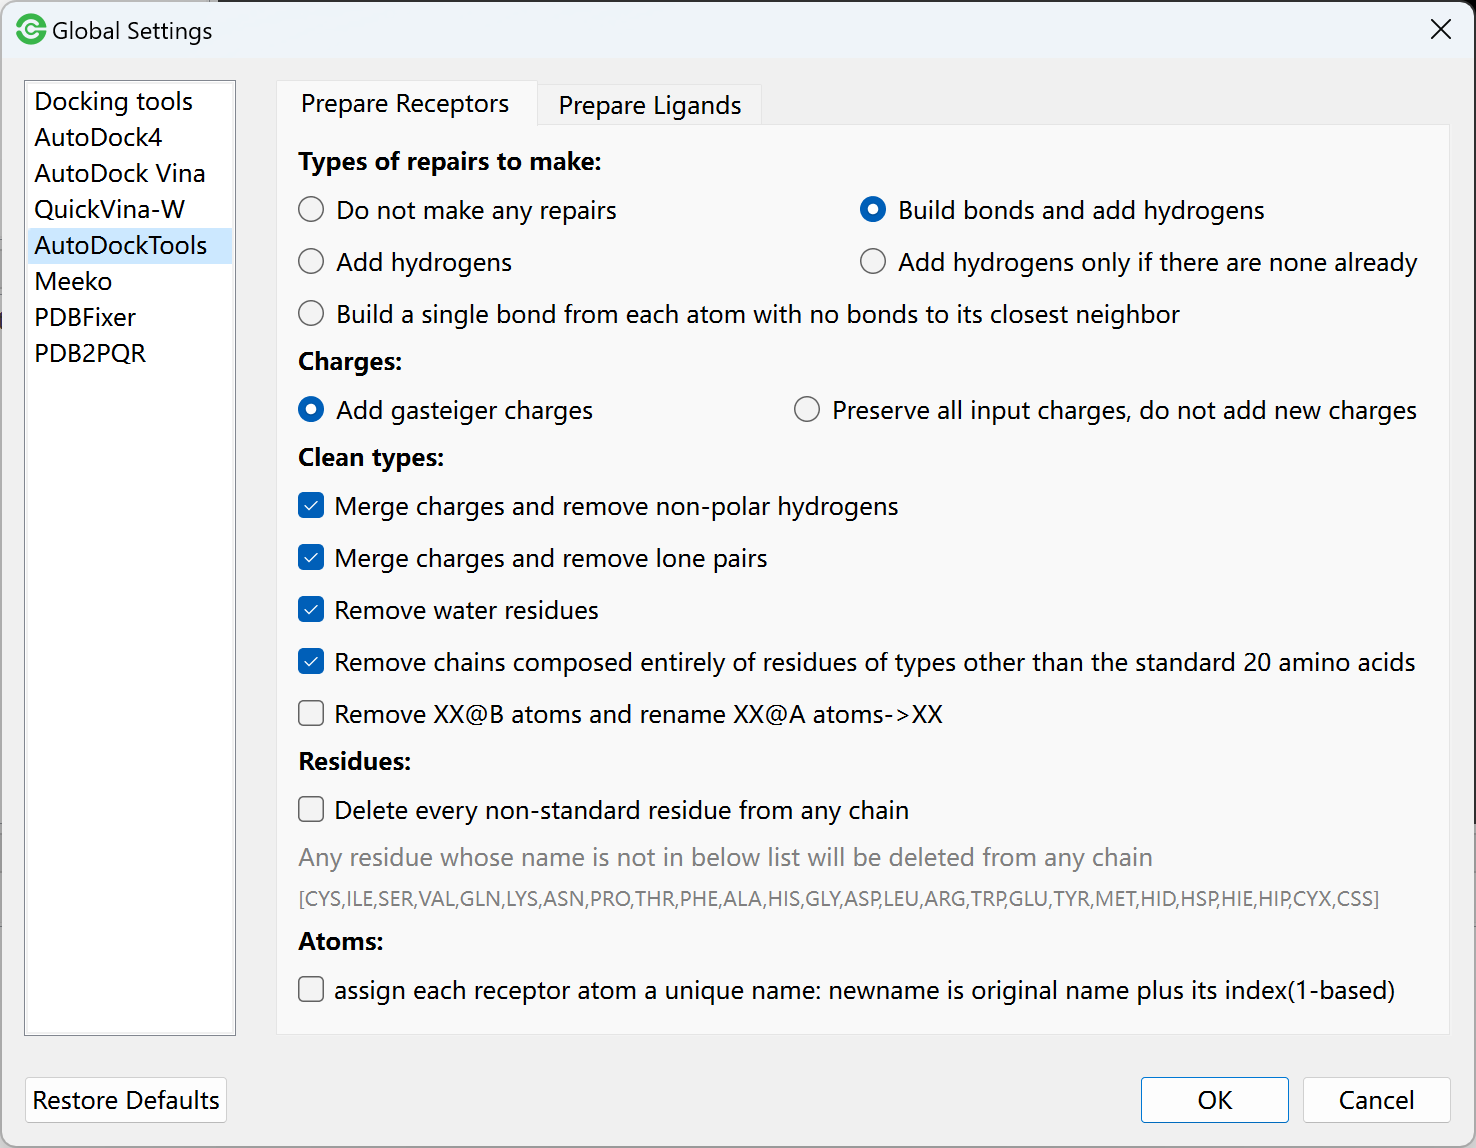
Task: Open QuickVina-W settings from the list
Action: (x=130, y=209)
